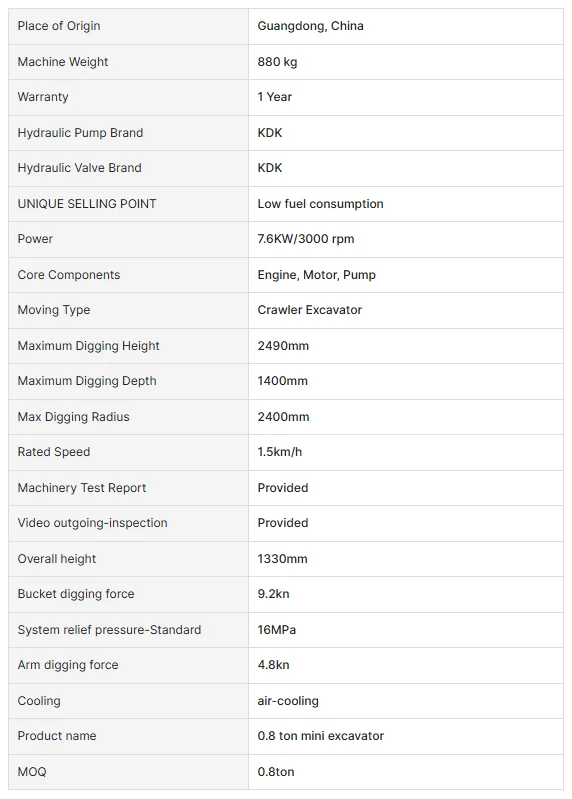572x799 pixels.
Task: Click the Crawler Excavator value
Action: point(310,310)
